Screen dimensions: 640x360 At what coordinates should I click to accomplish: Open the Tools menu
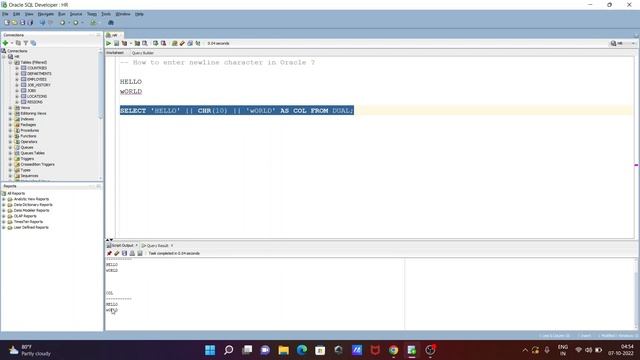[x=106, y=14]
